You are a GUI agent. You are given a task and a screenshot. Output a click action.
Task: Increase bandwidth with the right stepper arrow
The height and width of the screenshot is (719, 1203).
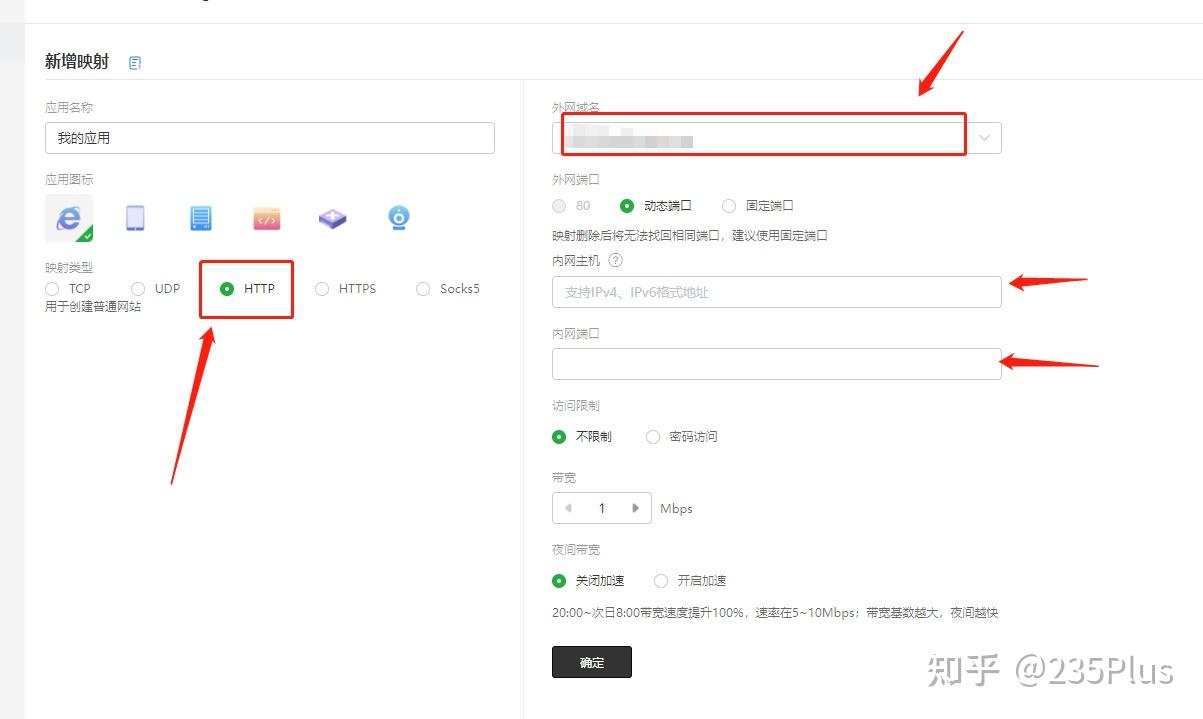click(x=637, y=508)
